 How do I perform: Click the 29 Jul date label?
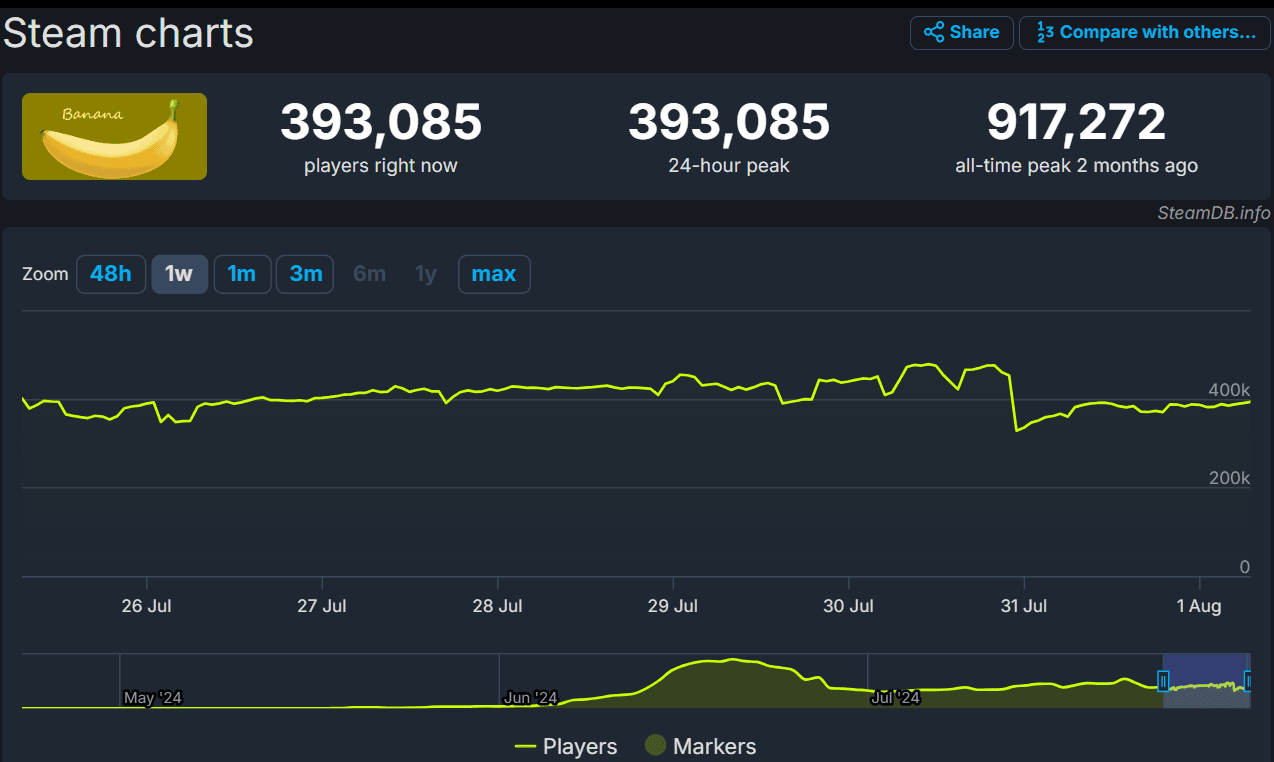click(673, 606)
